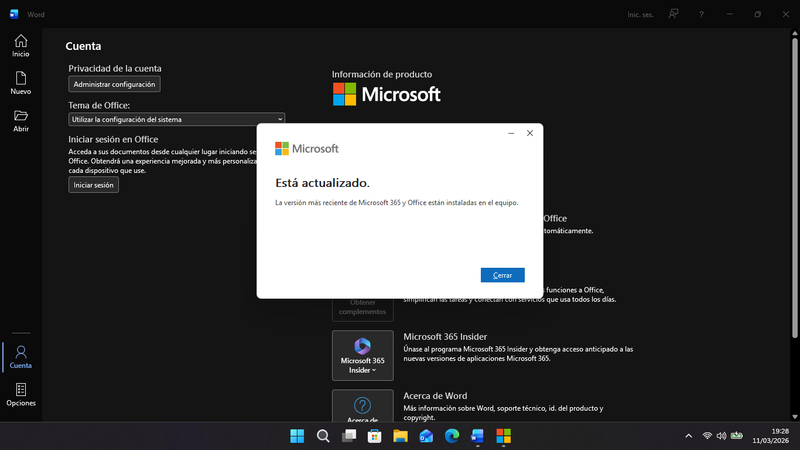Open the Tema de Office dropdown
This screenshot has height=450, width=800.
pyautogui.click(x=177, y=119)
